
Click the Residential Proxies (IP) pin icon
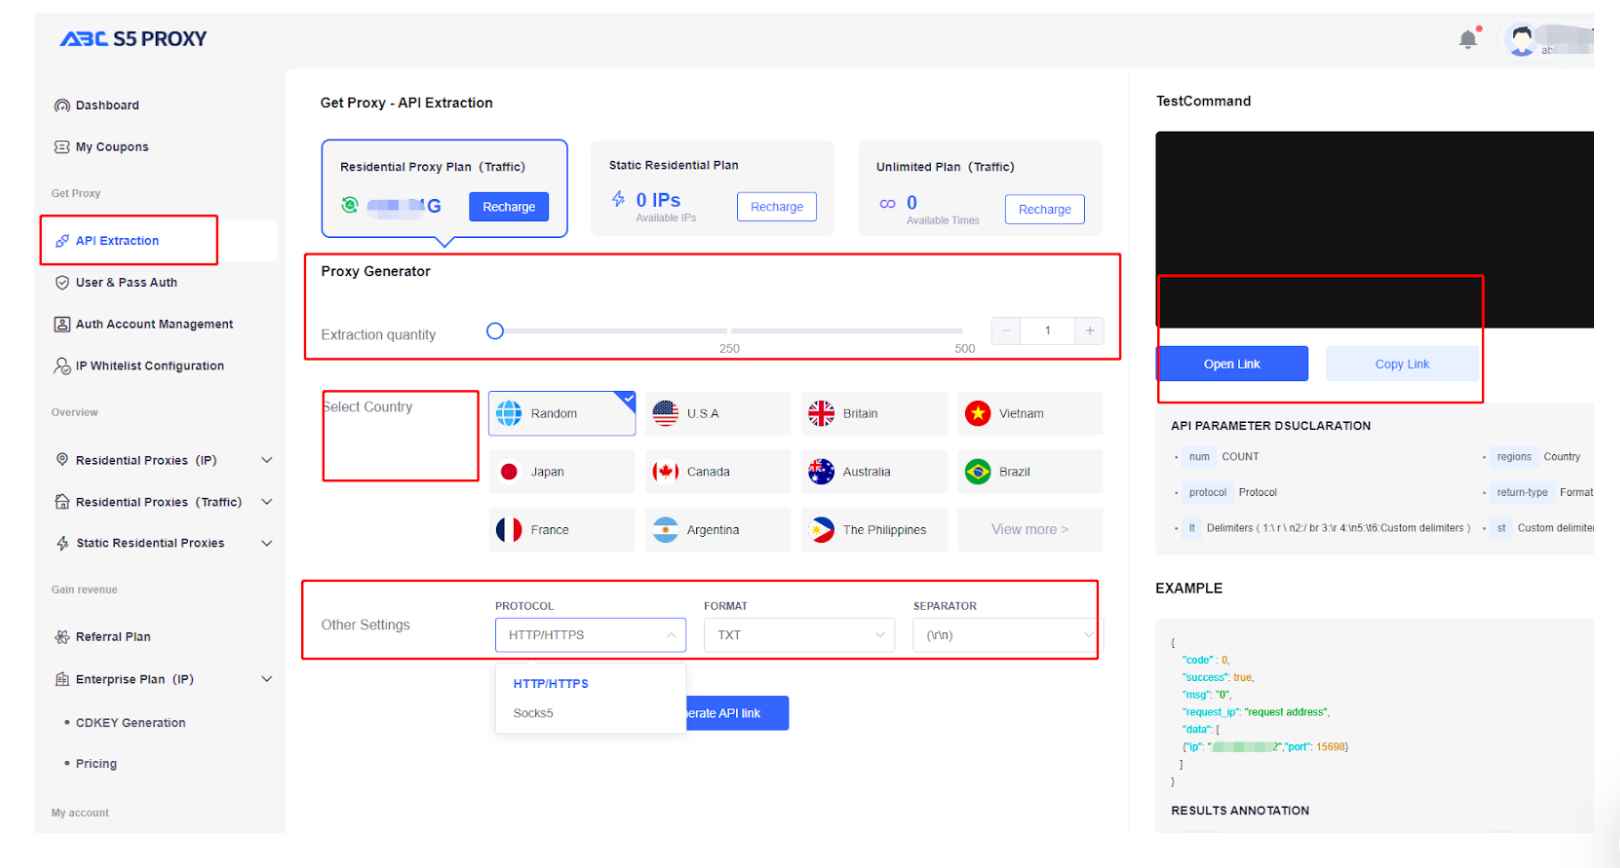62,460
